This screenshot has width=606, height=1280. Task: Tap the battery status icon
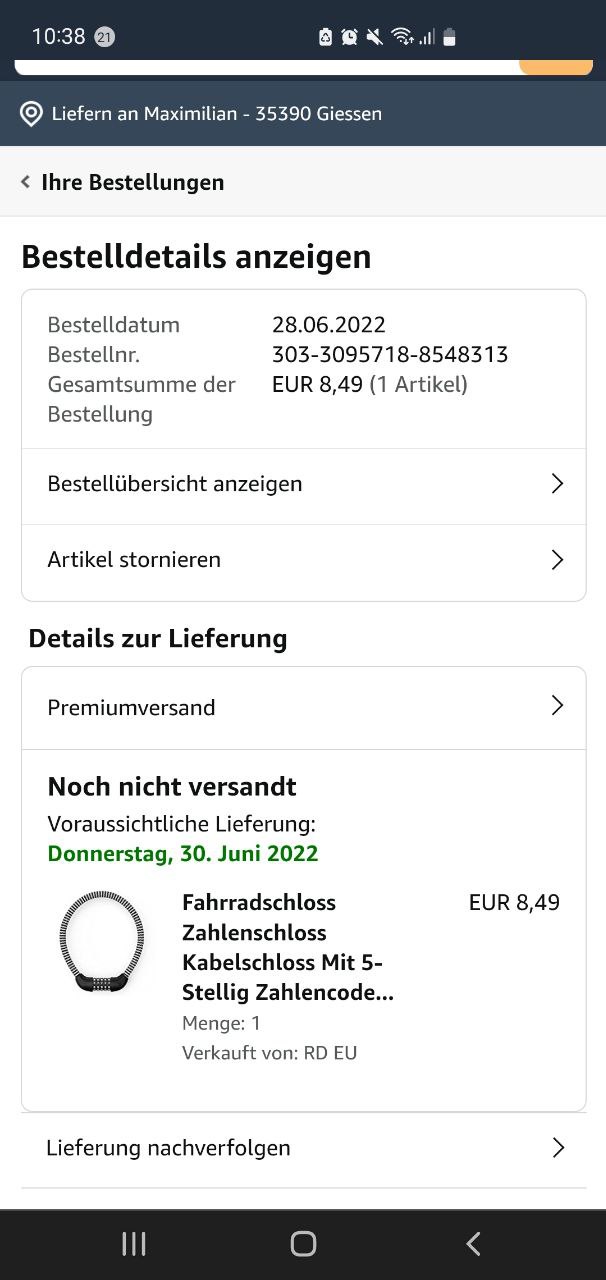pos(449,37)
